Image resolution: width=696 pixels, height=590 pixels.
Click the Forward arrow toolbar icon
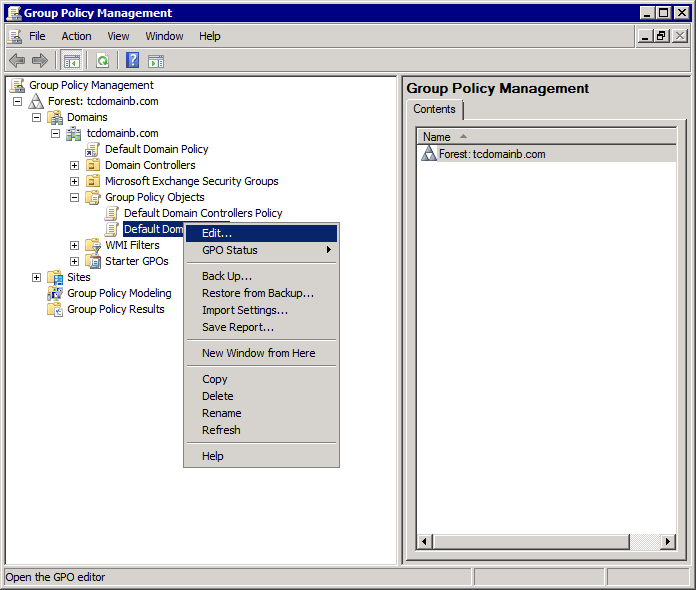pyautogui.click(x=40, y=60)
